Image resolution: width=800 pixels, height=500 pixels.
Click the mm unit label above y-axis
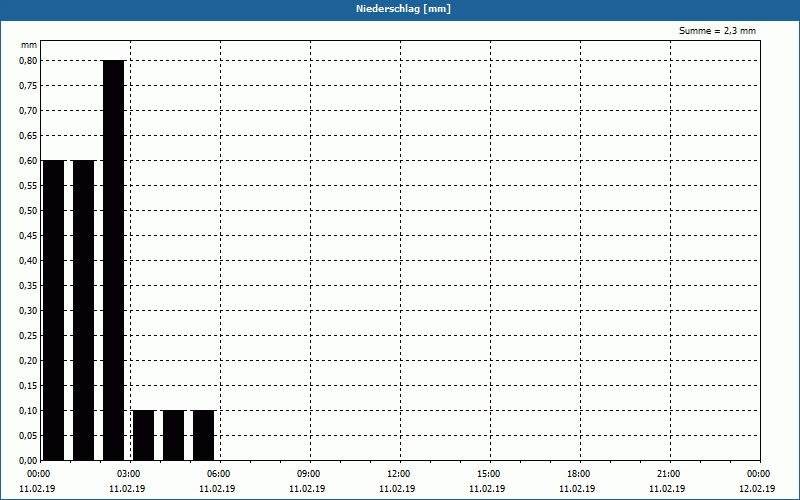28,45
